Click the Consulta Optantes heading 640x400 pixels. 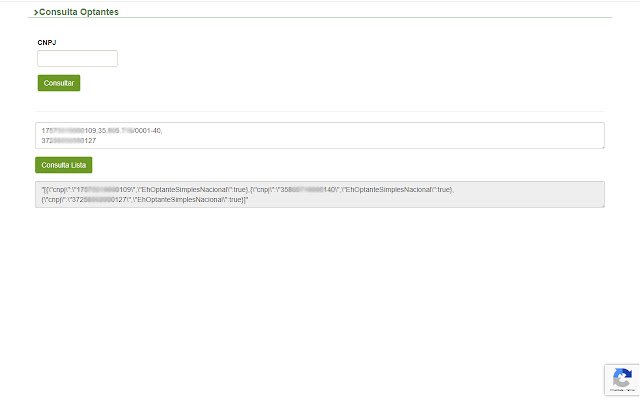point(76,12)
